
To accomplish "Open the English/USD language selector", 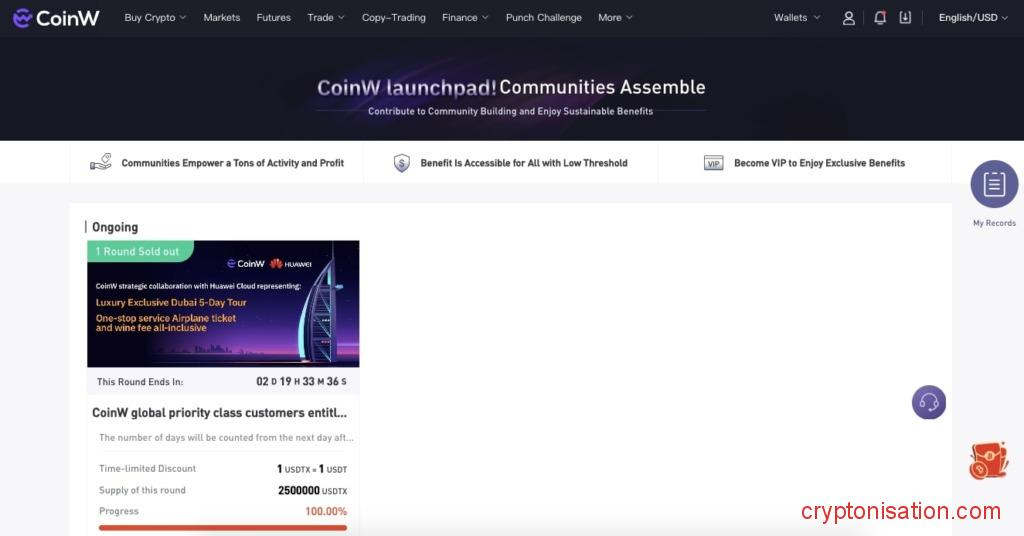I will pos(973,18).
